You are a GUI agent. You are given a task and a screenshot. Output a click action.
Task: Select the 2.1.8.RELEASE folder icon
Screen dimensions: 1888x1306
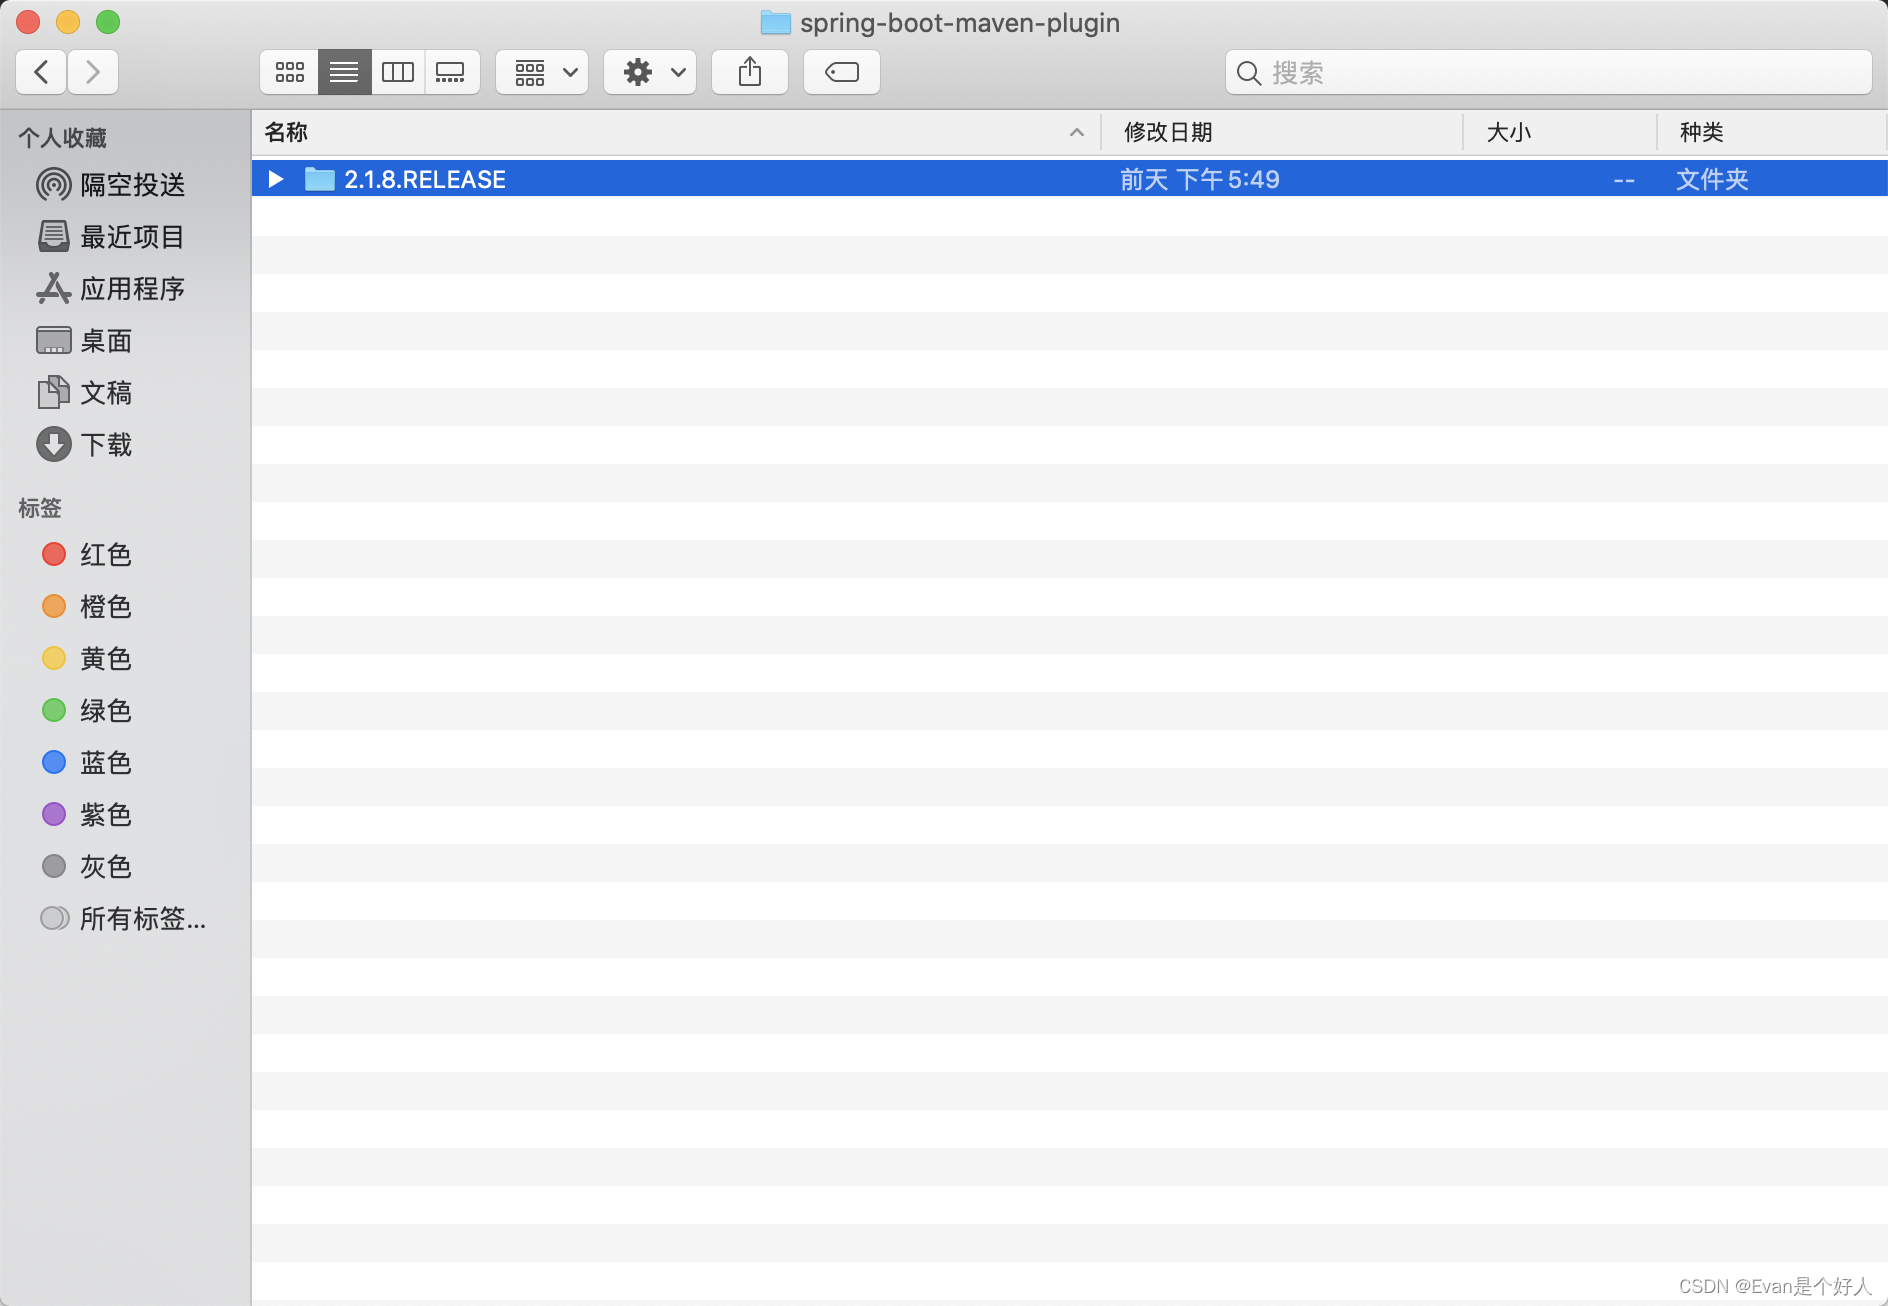point(320,179)
